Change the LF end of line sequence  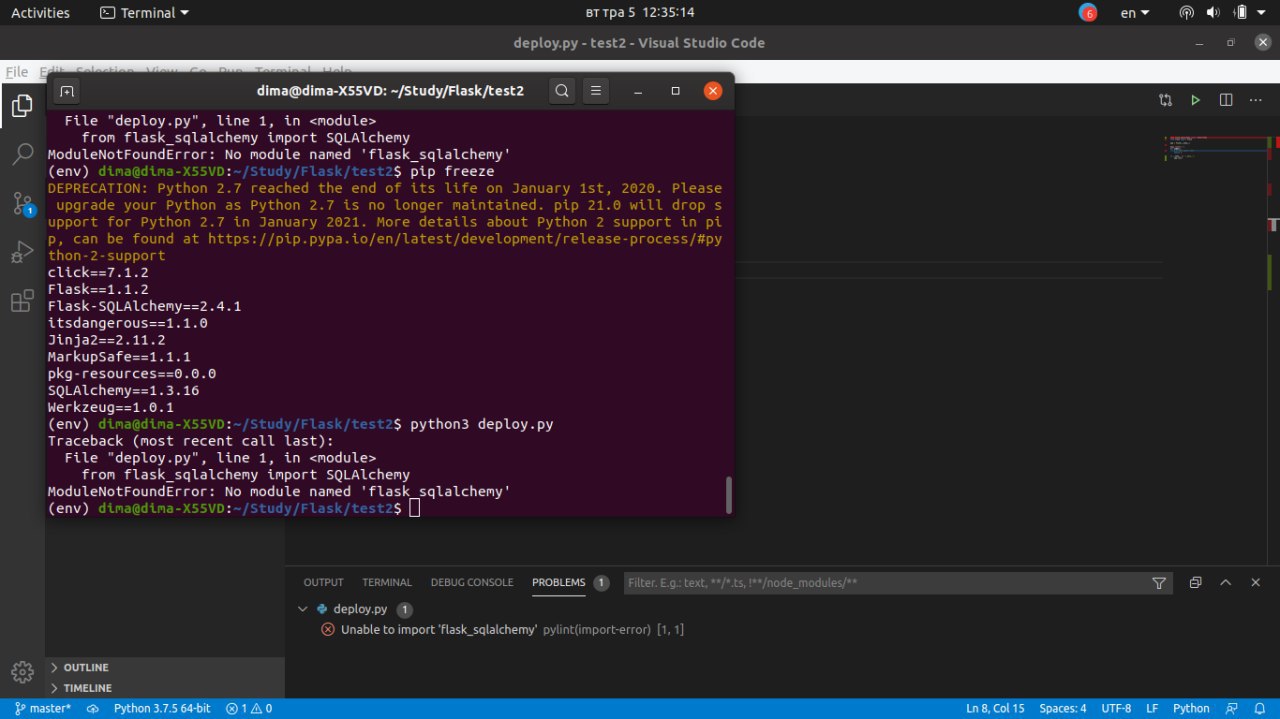point(1152,708)
